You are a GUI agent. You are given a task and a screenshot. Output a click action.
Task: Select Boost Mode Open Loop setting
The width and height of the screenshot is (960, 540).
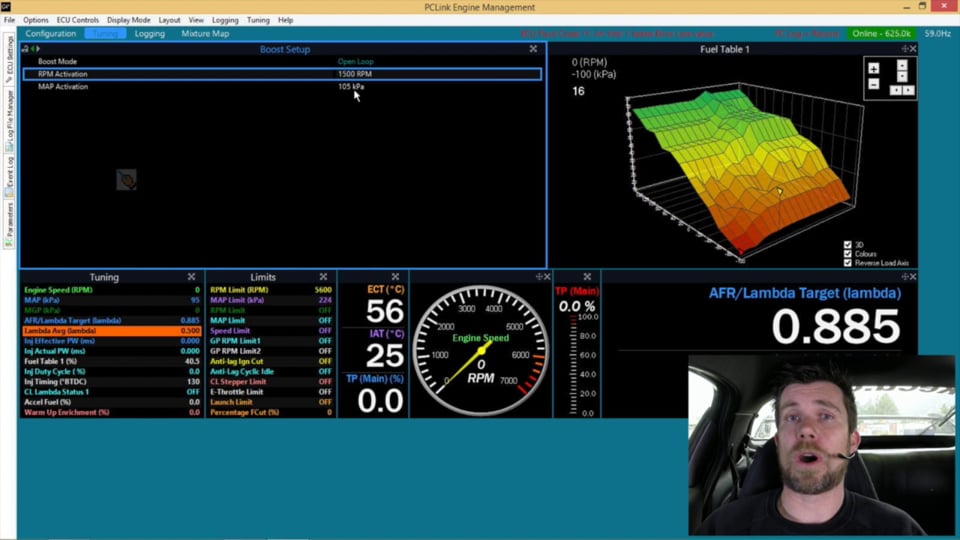click(x=282, y=61)
